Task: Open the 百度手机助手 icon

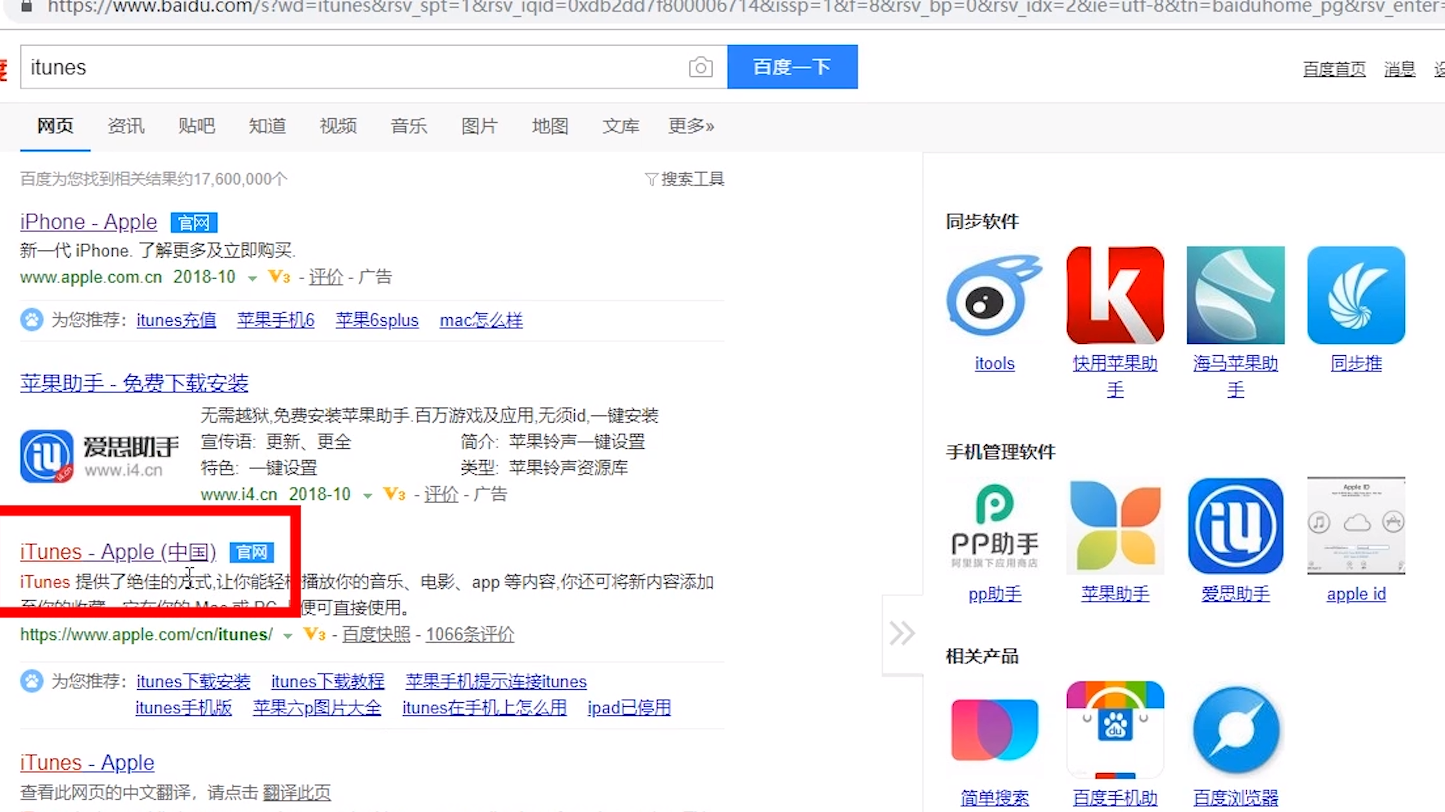Action: 1115,730
